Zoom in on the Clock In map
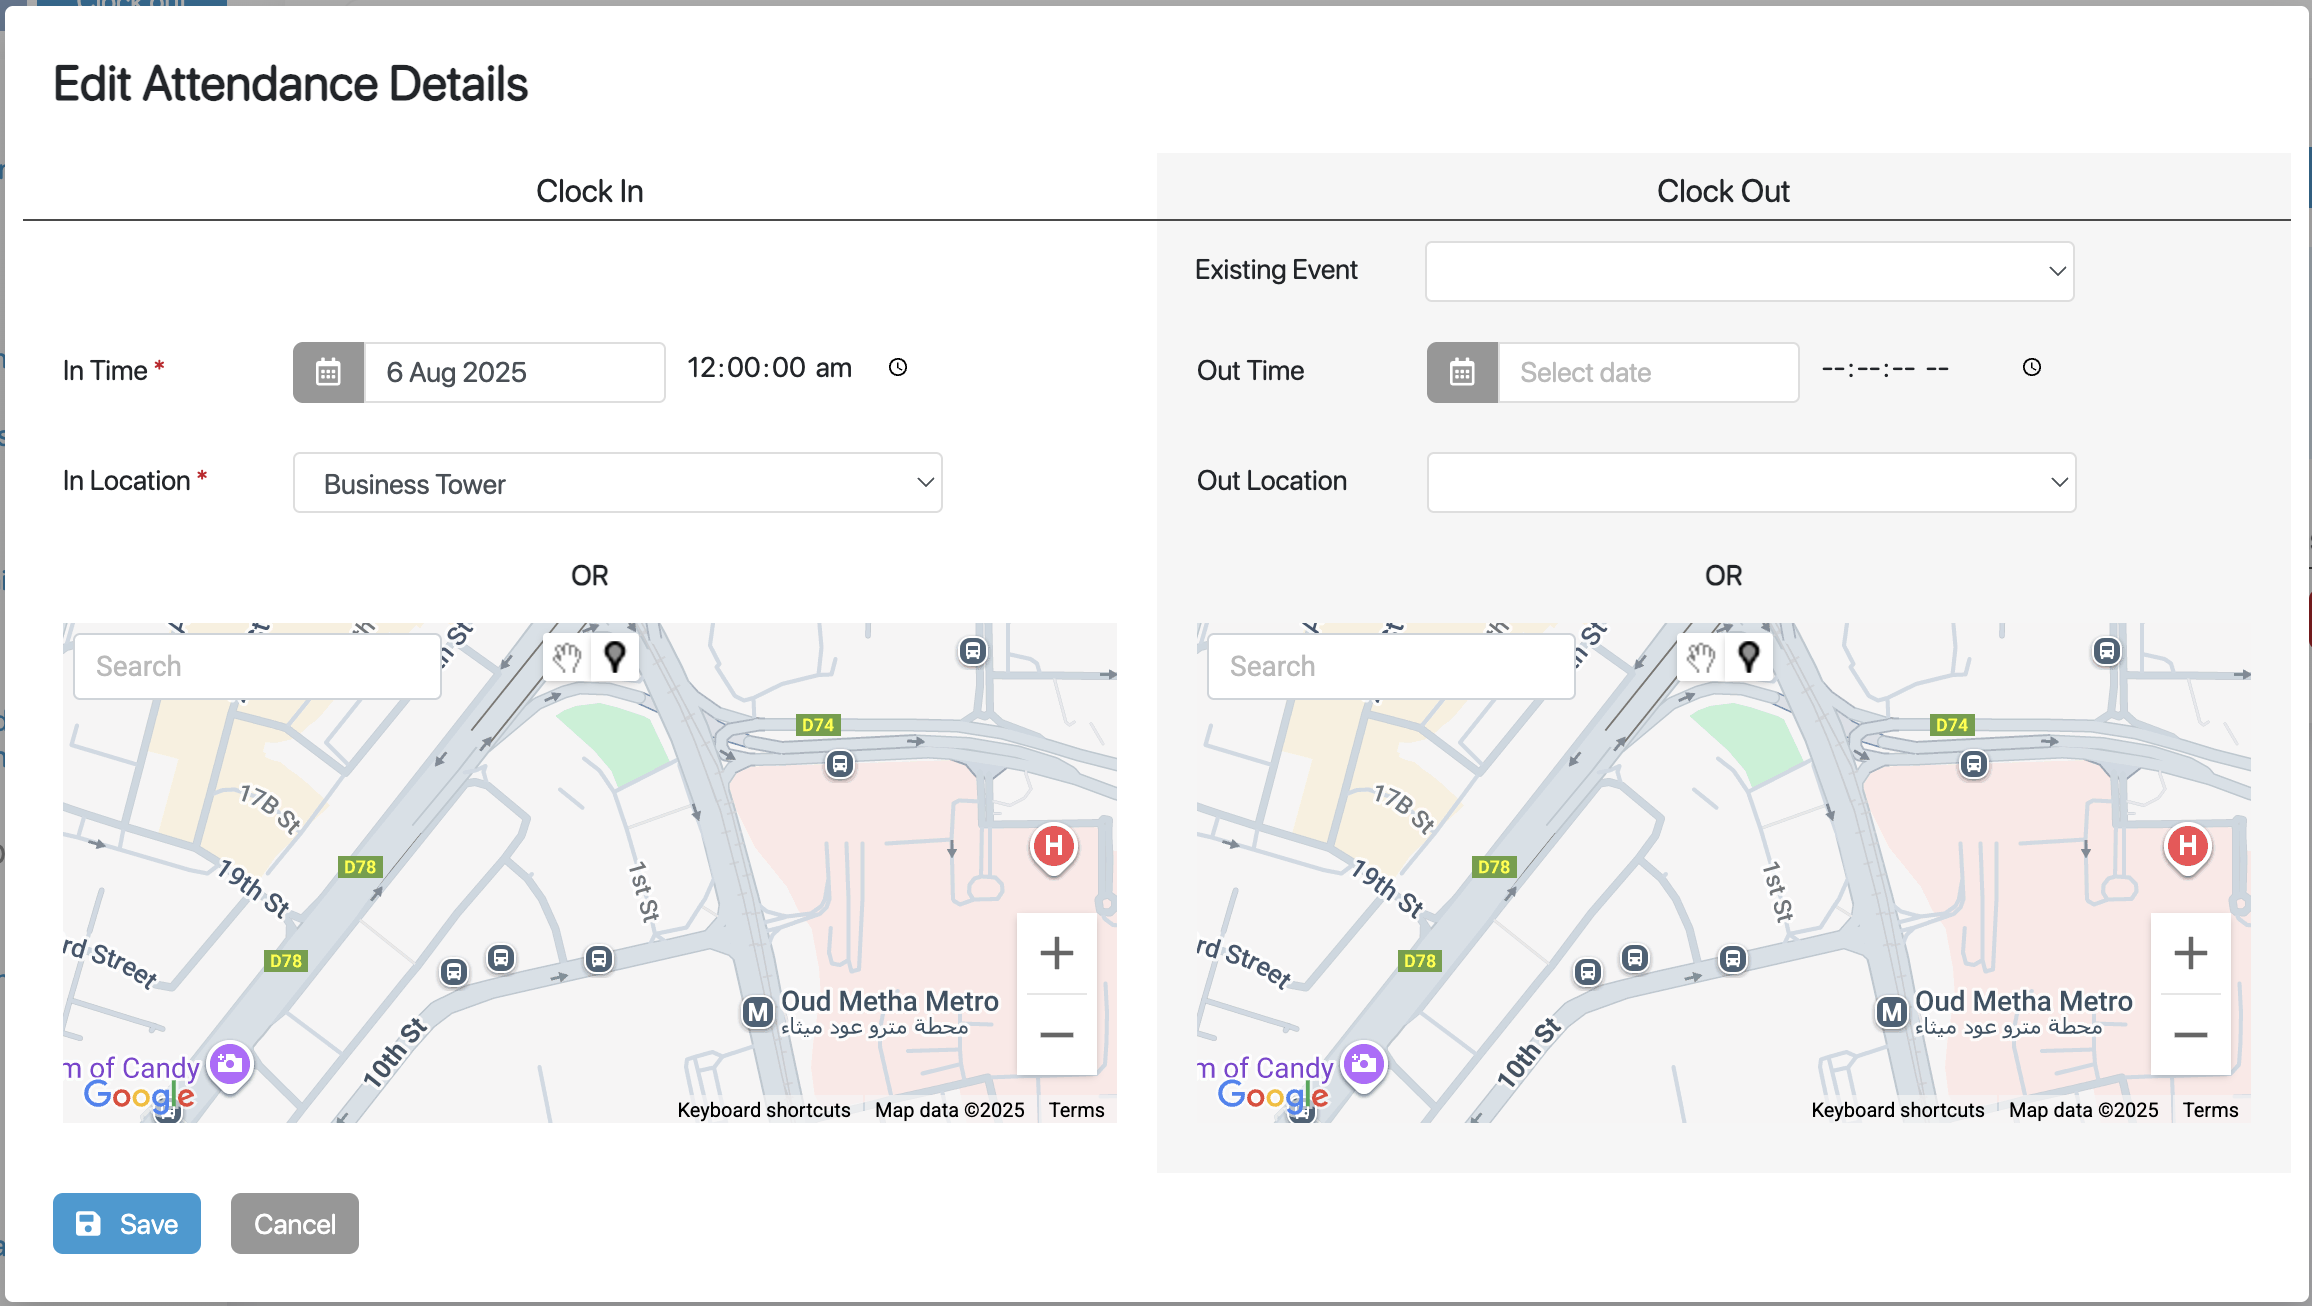The height and width of the screenshot is (1306, 2312). pos(1056,953)
